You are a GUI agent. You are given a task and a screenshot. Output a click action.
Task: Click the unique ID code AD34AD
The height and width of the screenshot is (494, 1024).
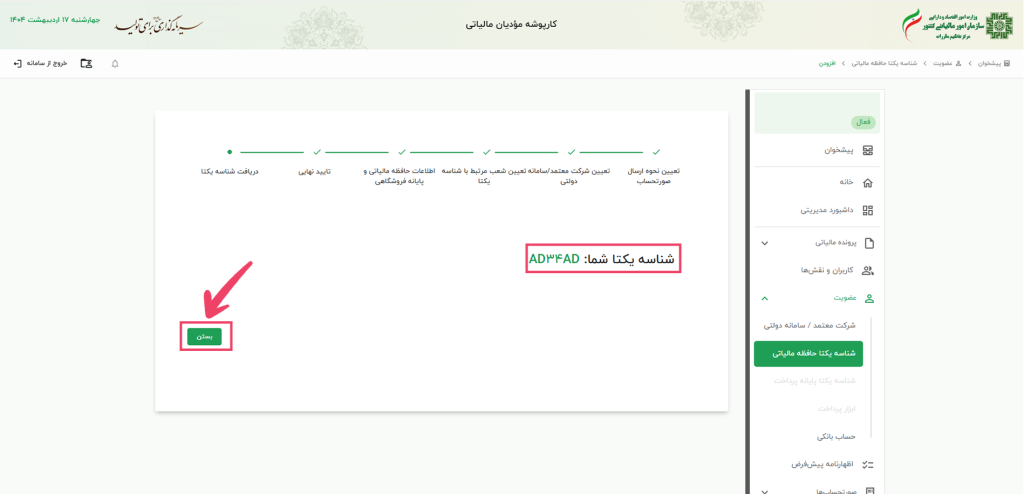(x=554, y=259)
